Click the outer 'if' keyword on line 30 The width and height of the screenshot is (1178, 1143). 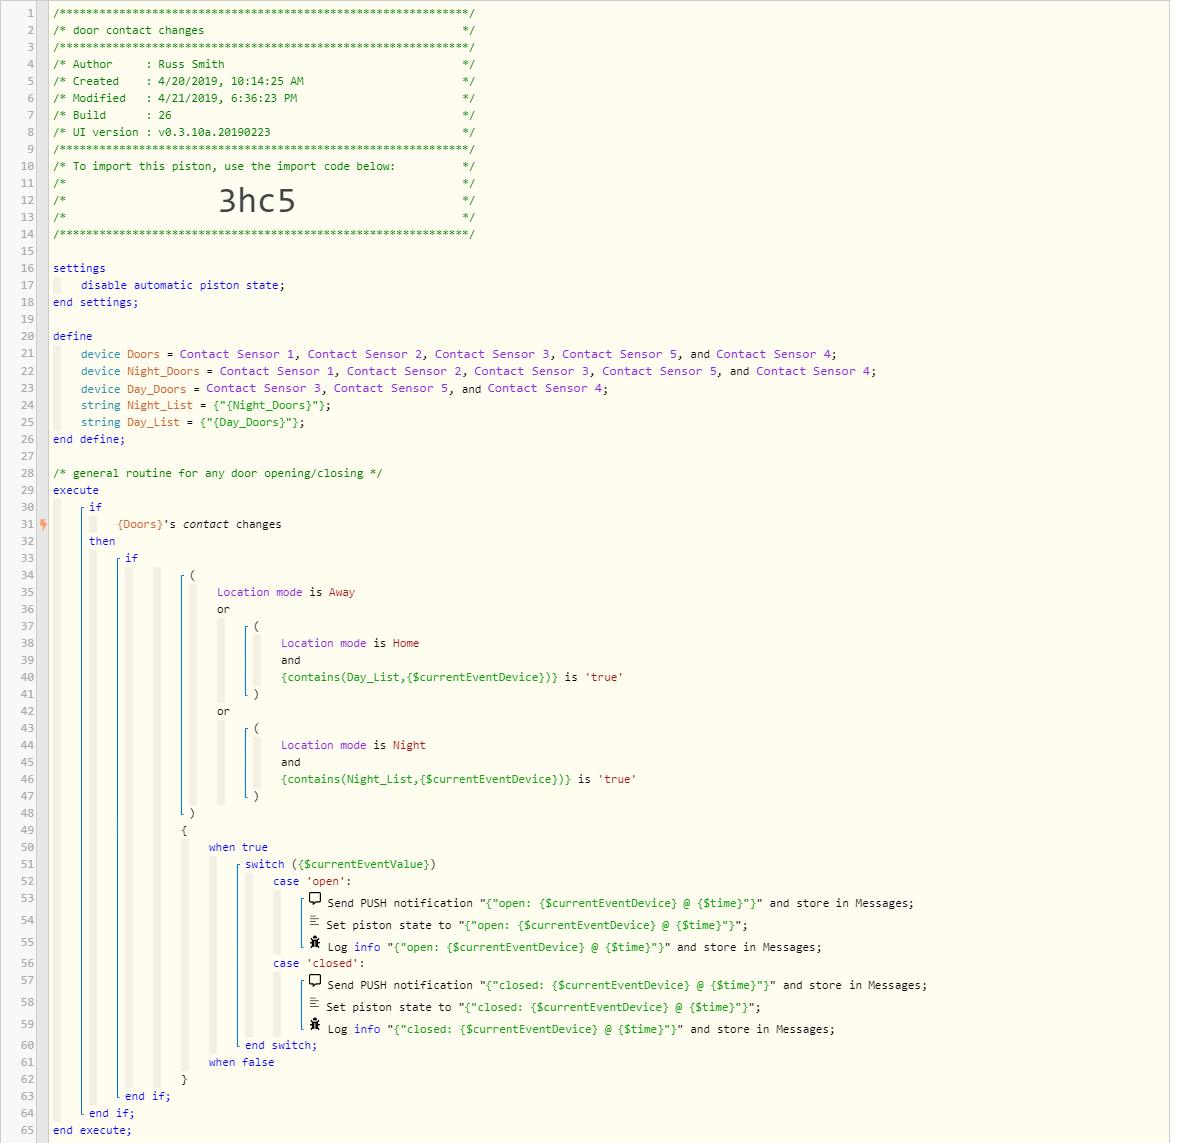click(95, 507)
